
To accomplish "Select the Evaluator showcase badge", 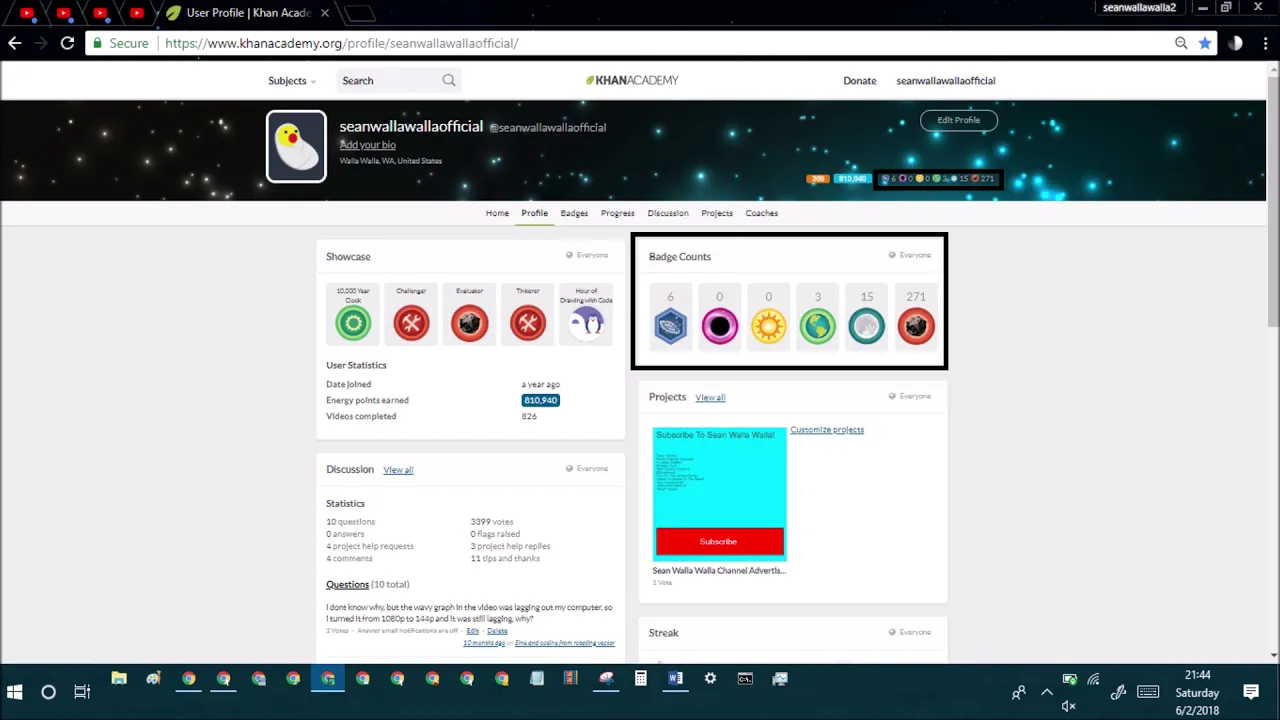I will (469, 315).
